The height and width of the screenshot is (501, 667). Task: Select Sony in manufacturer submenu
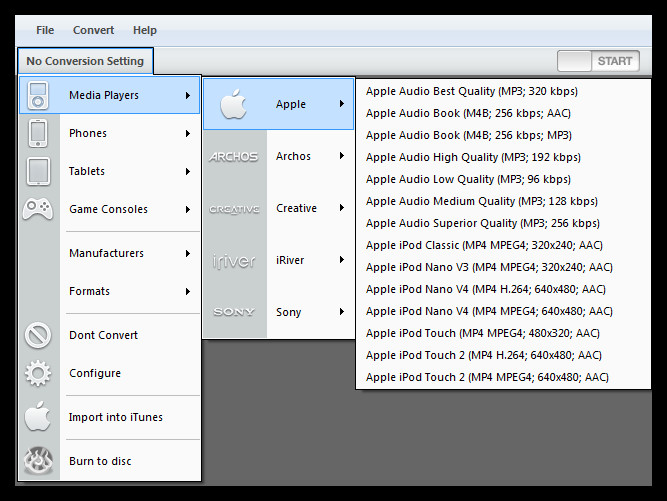click(279, 312)
